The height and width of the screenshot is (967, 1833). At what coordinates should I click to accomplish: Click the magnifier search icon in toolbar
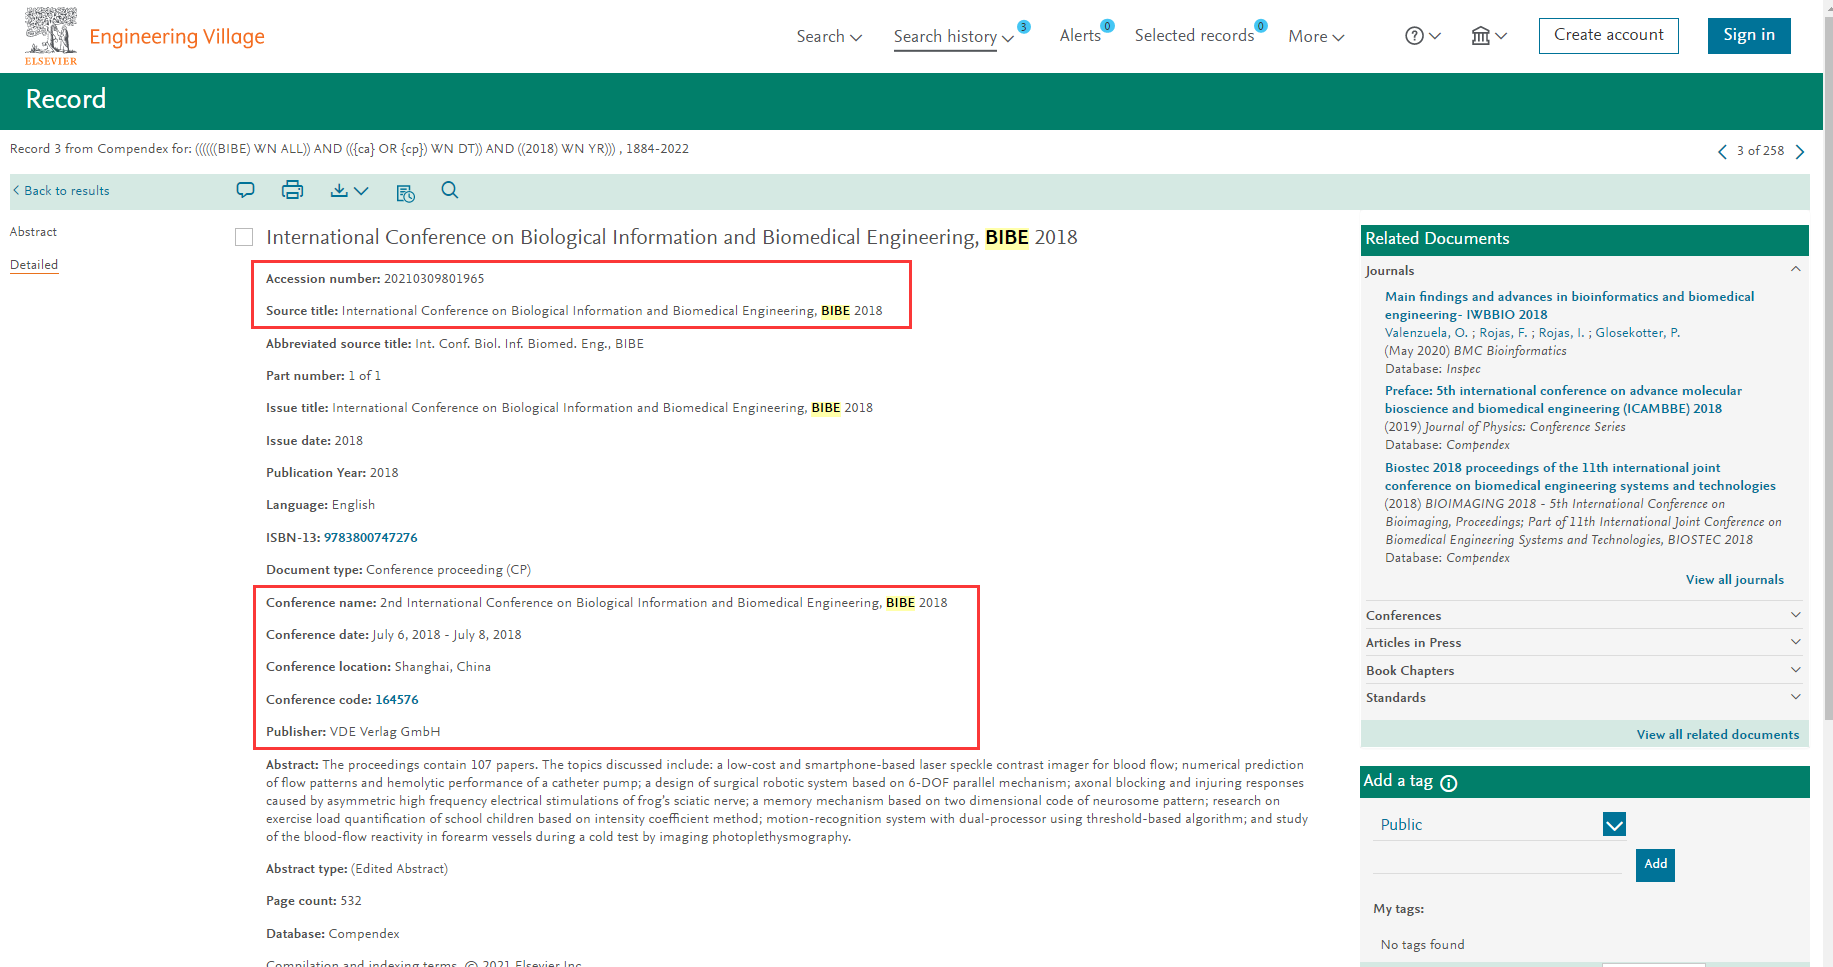pyautogui.click(x=450, y=190)
